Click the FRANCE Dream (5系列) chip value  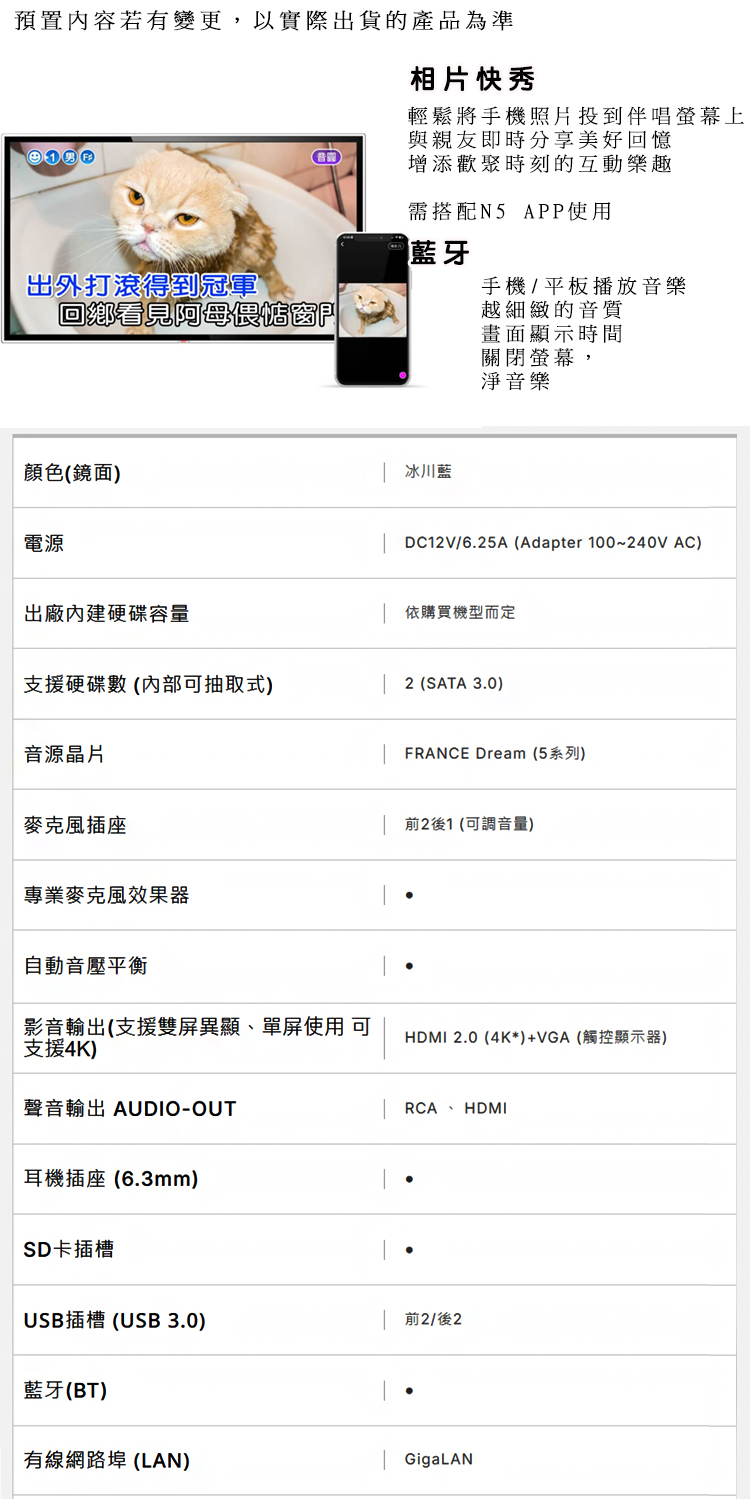(495, 754)
